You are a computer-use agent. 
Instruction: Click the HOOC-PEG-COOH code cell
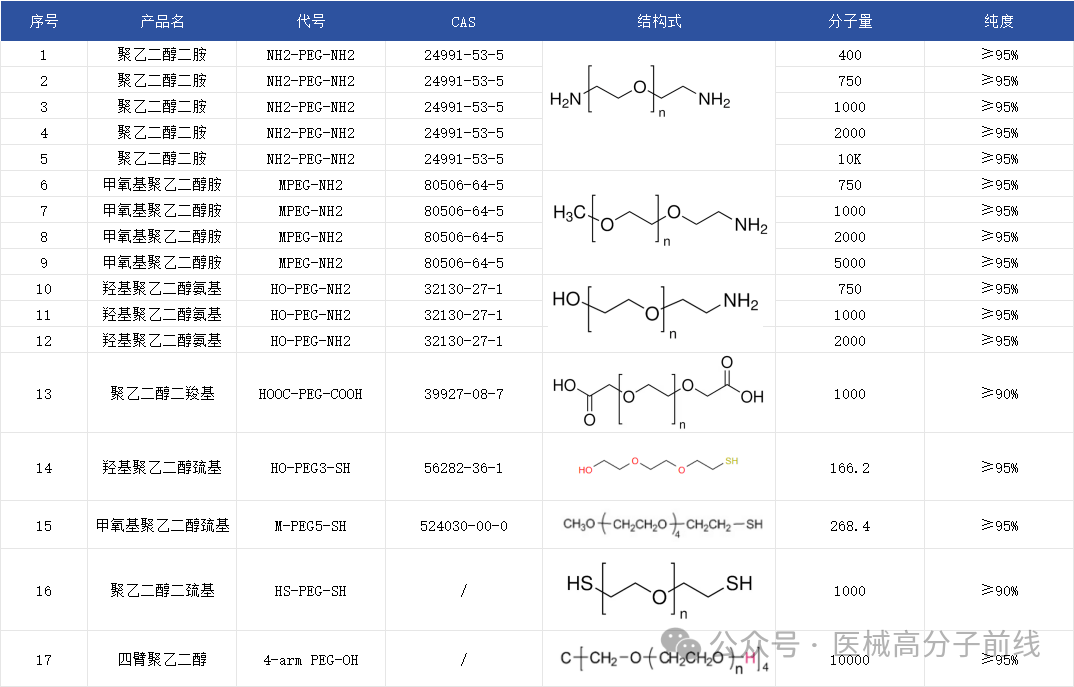311,394
